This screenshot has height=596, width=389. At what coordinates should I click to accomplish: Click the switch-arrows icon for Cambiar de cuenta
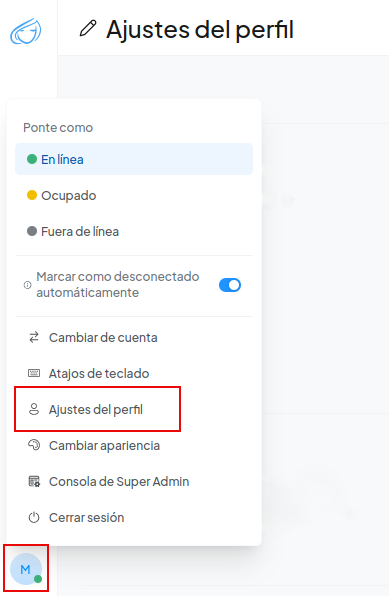[34, 337]
